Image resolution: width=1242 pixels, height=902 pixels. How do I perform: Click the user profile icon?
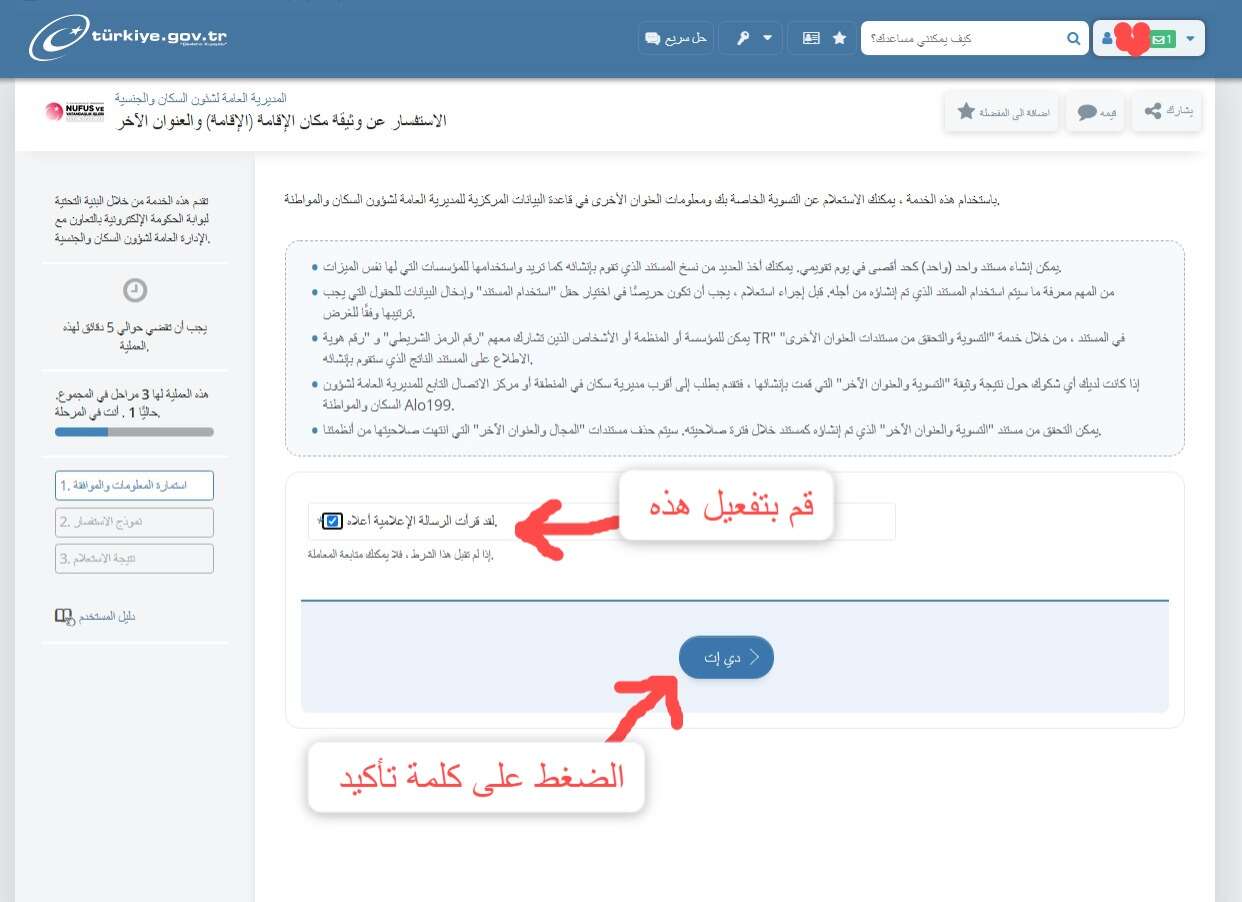click(x=1108, y=39)
